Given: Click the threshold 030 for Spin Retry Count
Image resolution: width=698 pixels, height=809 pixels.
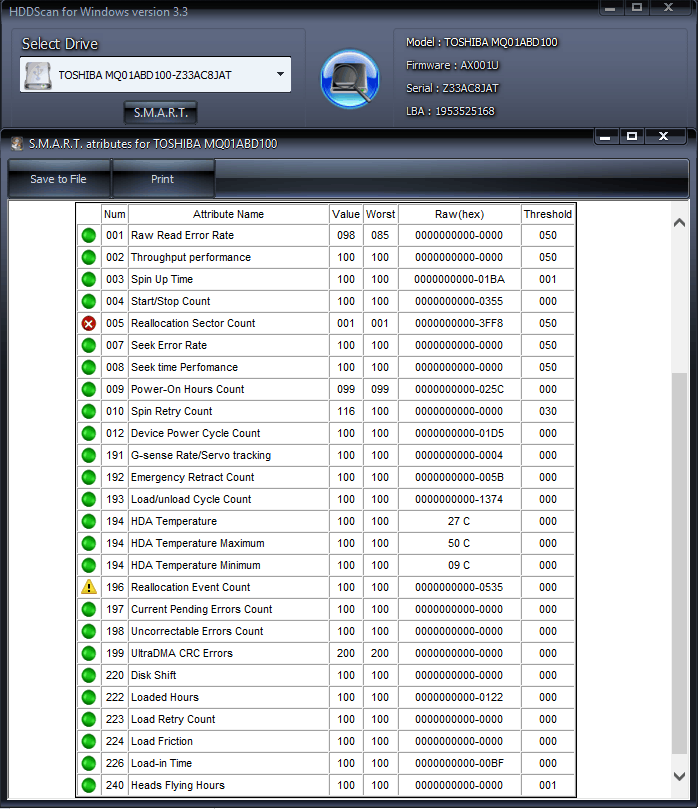Looking at the screenshot, I should pos(548,411).
